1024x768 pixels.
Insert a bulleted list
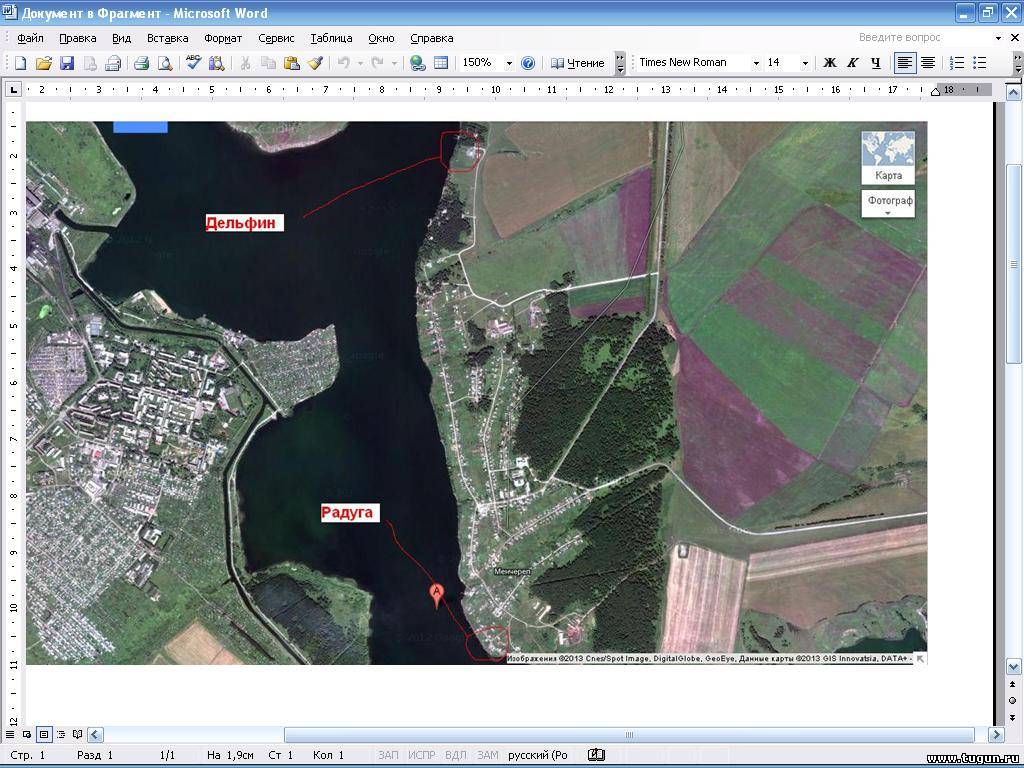pyautogui.click(x=980, y=63)
